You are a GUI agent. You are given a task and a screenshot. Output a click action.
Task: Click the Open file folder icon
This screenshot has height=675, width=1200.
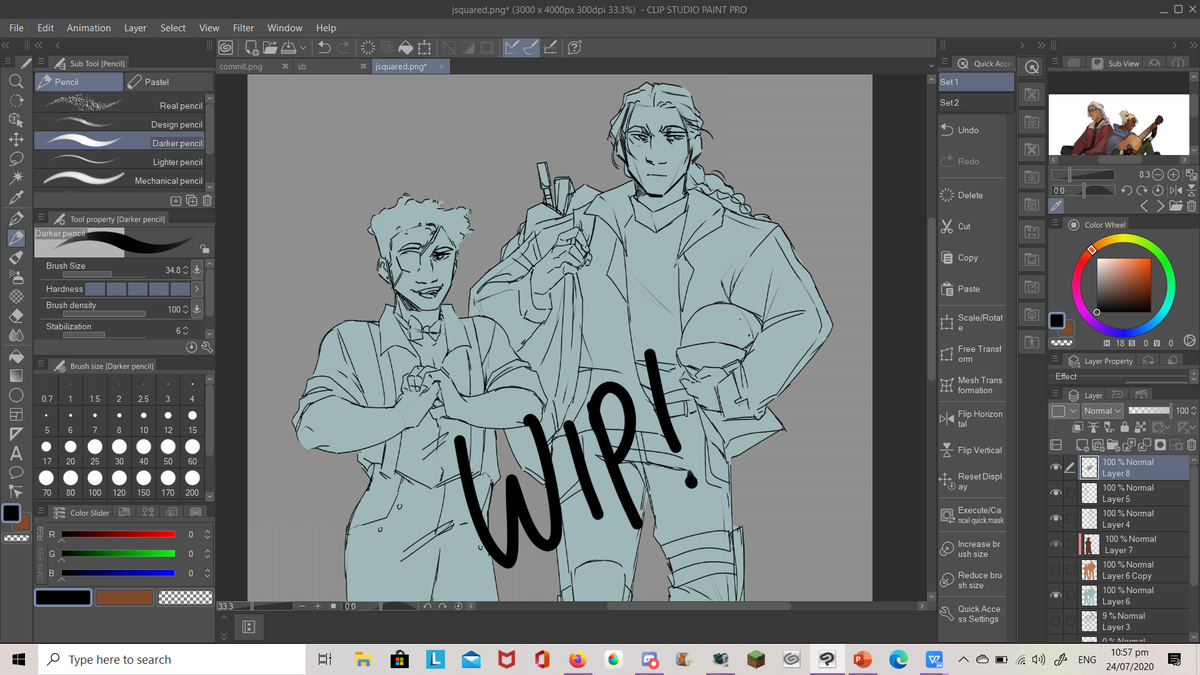click(x=270, y=47)
